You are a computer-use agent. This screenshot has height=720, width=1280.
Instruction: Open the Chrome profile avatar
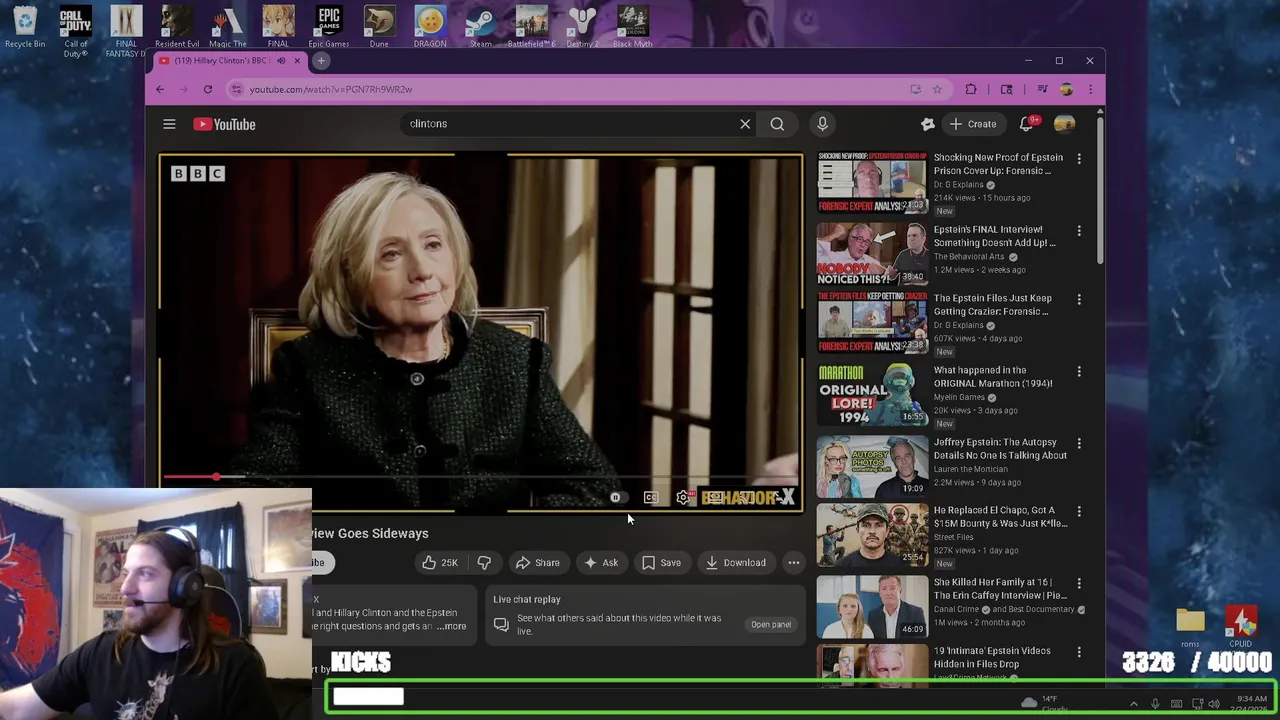(1066, 89)
